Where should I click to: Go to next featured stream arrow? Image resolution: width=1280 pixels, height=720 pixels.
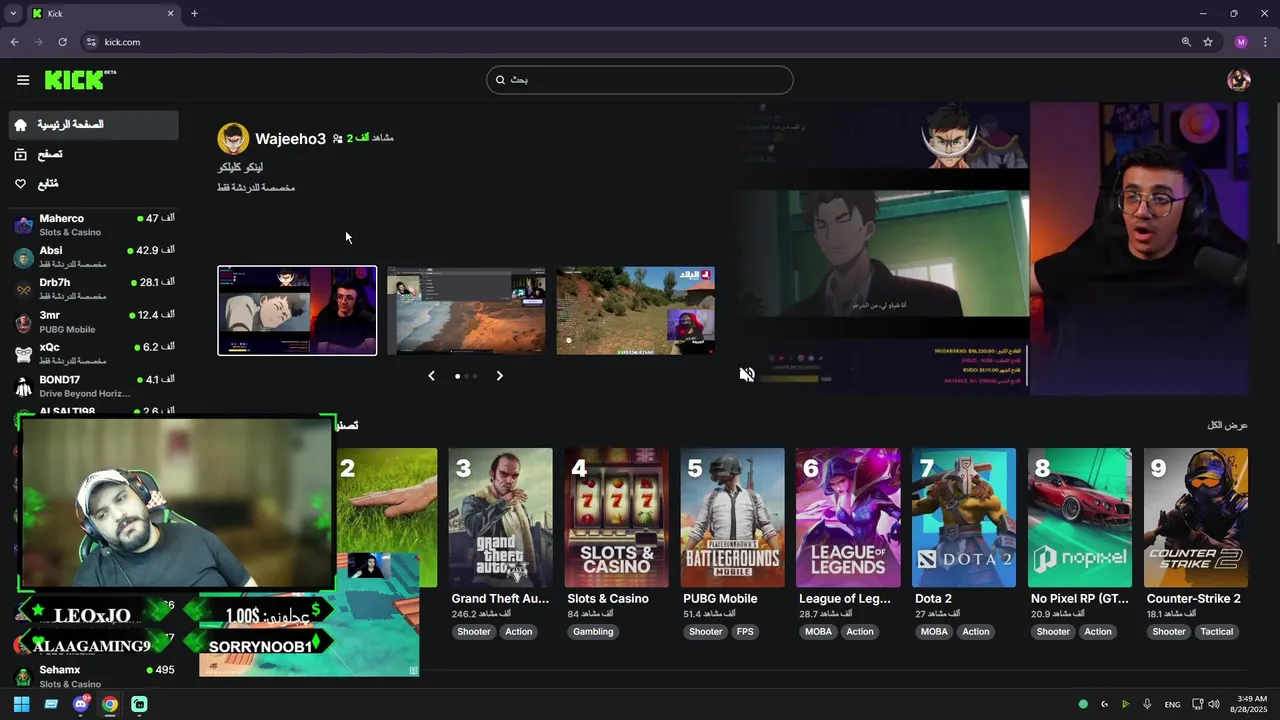[500, 376]
